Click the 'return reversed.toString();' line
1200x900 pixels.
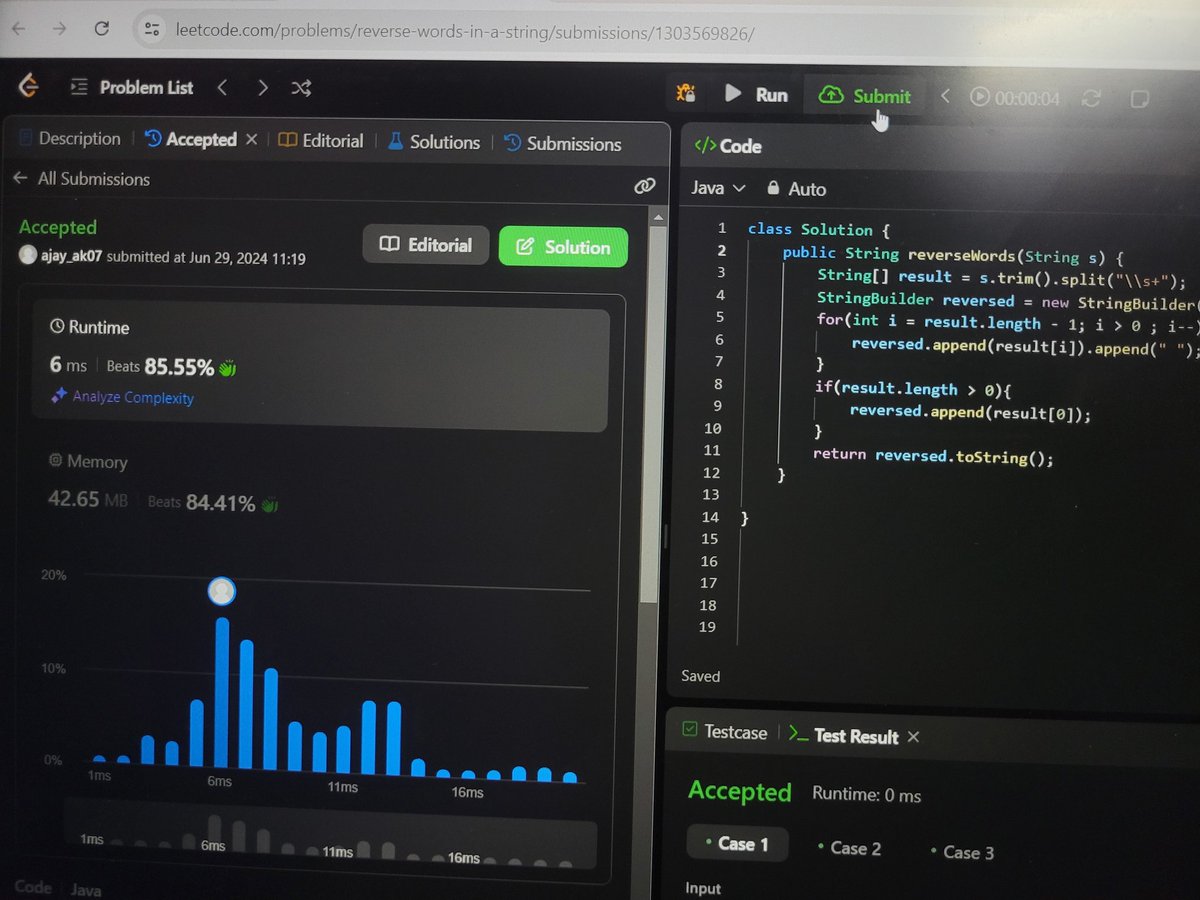coord(934,457)
